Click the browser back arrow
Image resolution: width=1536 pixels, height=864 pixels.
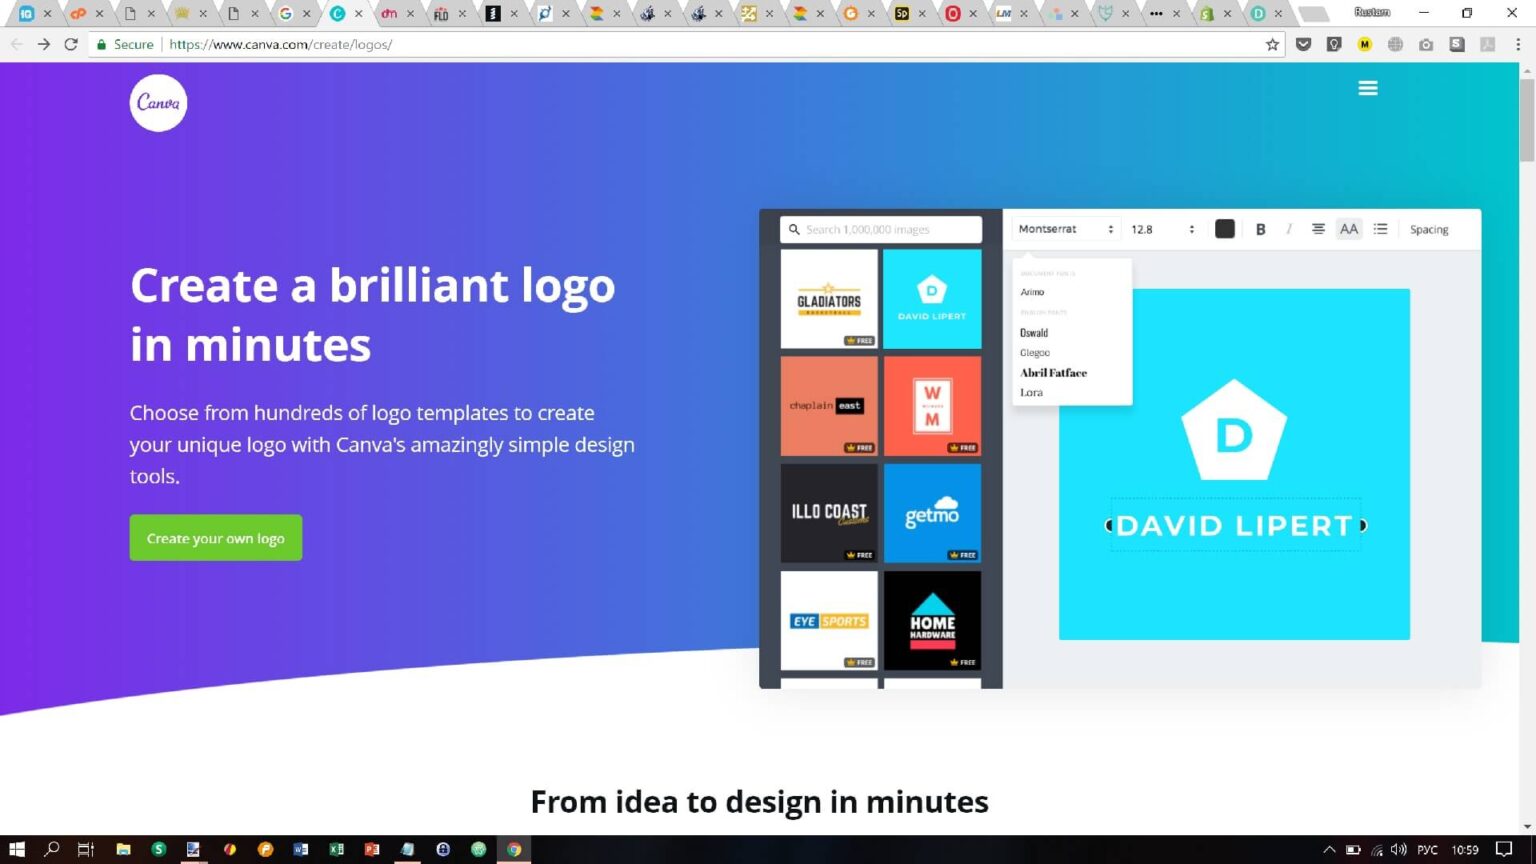click(16, 44)
